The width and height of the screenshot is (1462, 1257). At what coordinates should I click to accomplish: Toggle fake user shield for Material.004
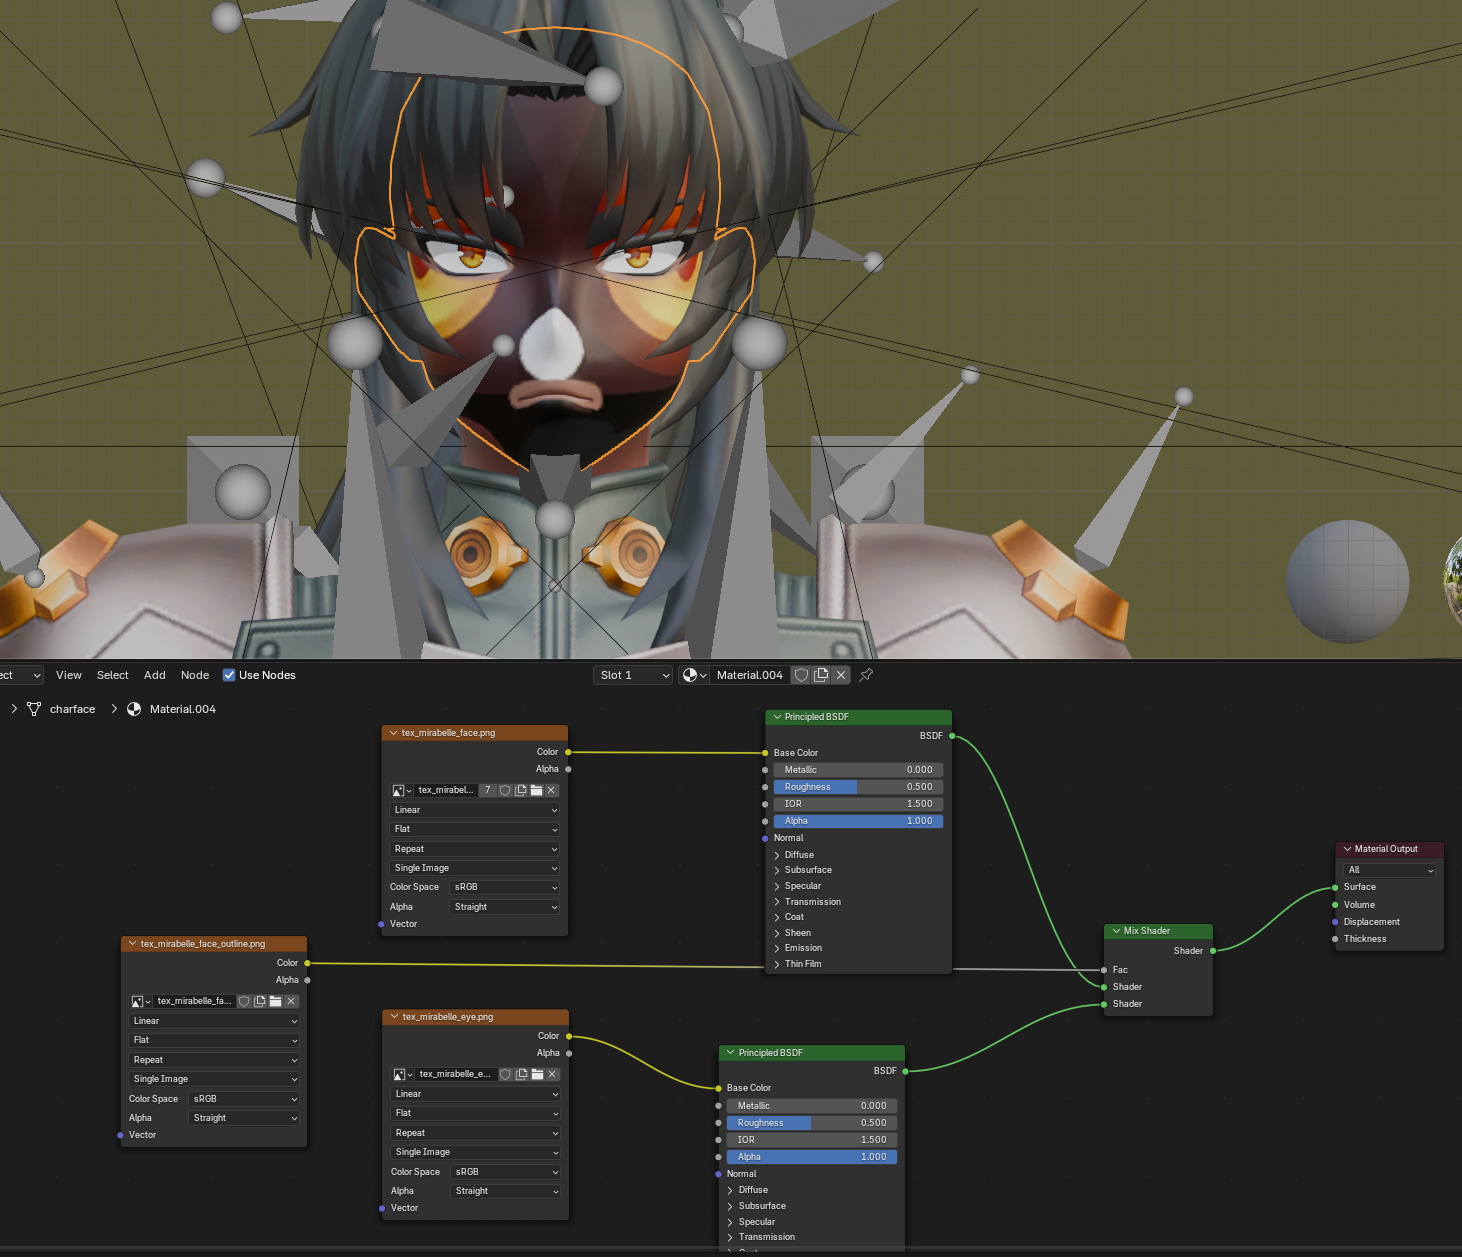pos(801,675)
